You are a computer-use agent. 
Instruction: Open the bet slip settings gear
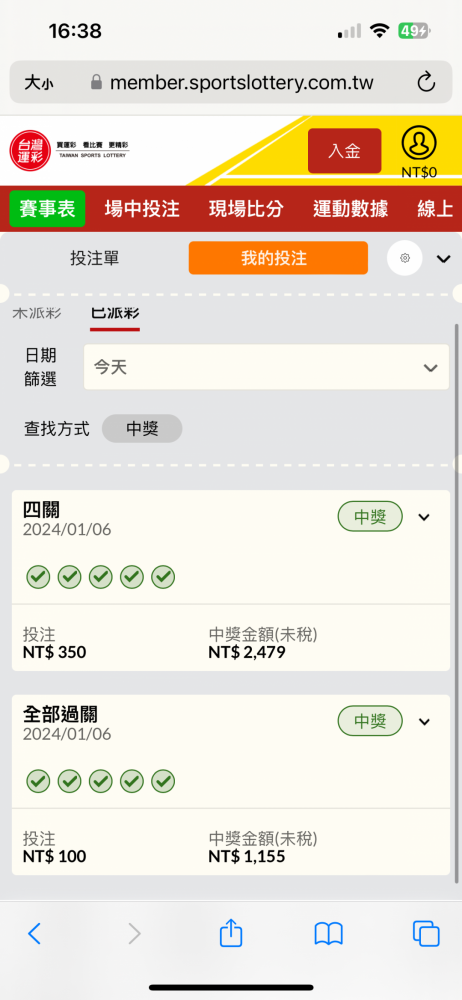[405, 258]
